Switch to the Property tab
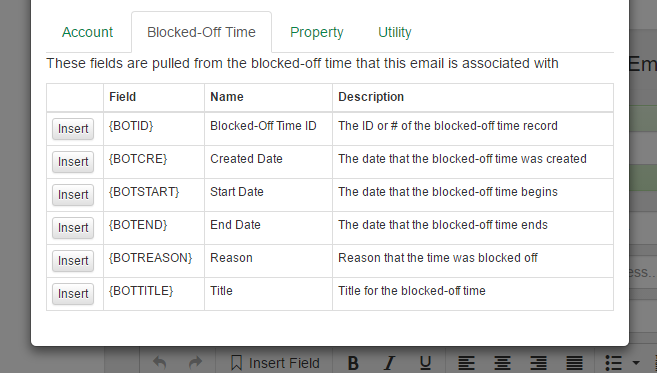This screenshot has height=373, width=657. pyautogui.click(x=317, y=32)
